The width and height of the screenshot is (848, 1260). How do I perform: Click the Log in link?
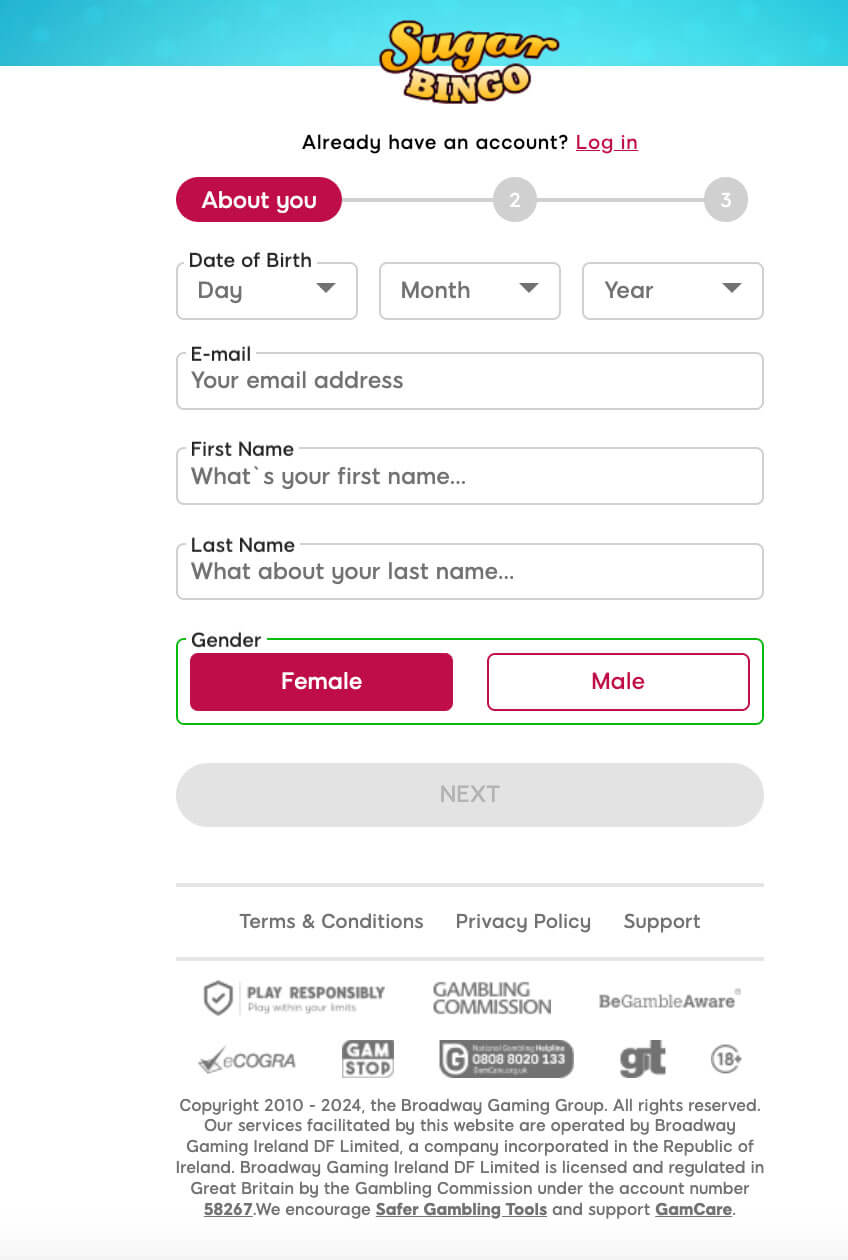pos(607,142)
